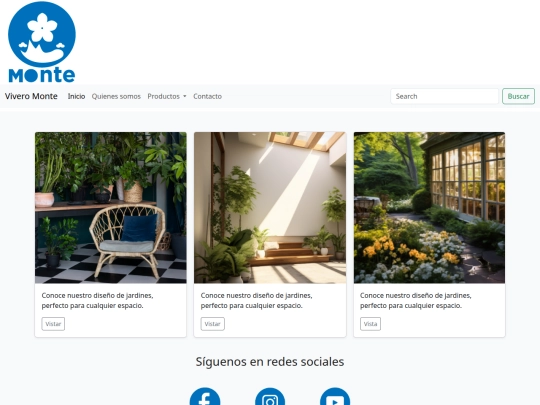This screenshot has height=405, width=540.
Task: Click the Síguenos en redes sociales heading
Action: (270, 362)
